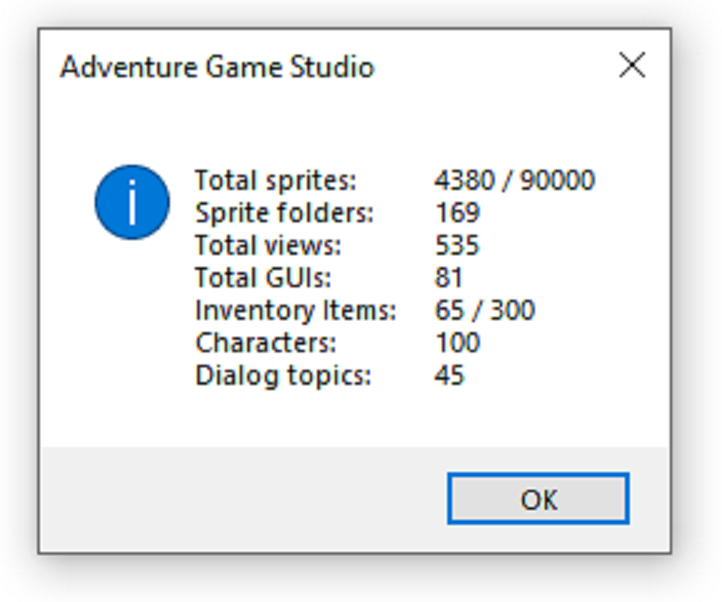Click the Adventure Game Studio title text
Screen dimensions: 722x602
[x=217, y=68]
